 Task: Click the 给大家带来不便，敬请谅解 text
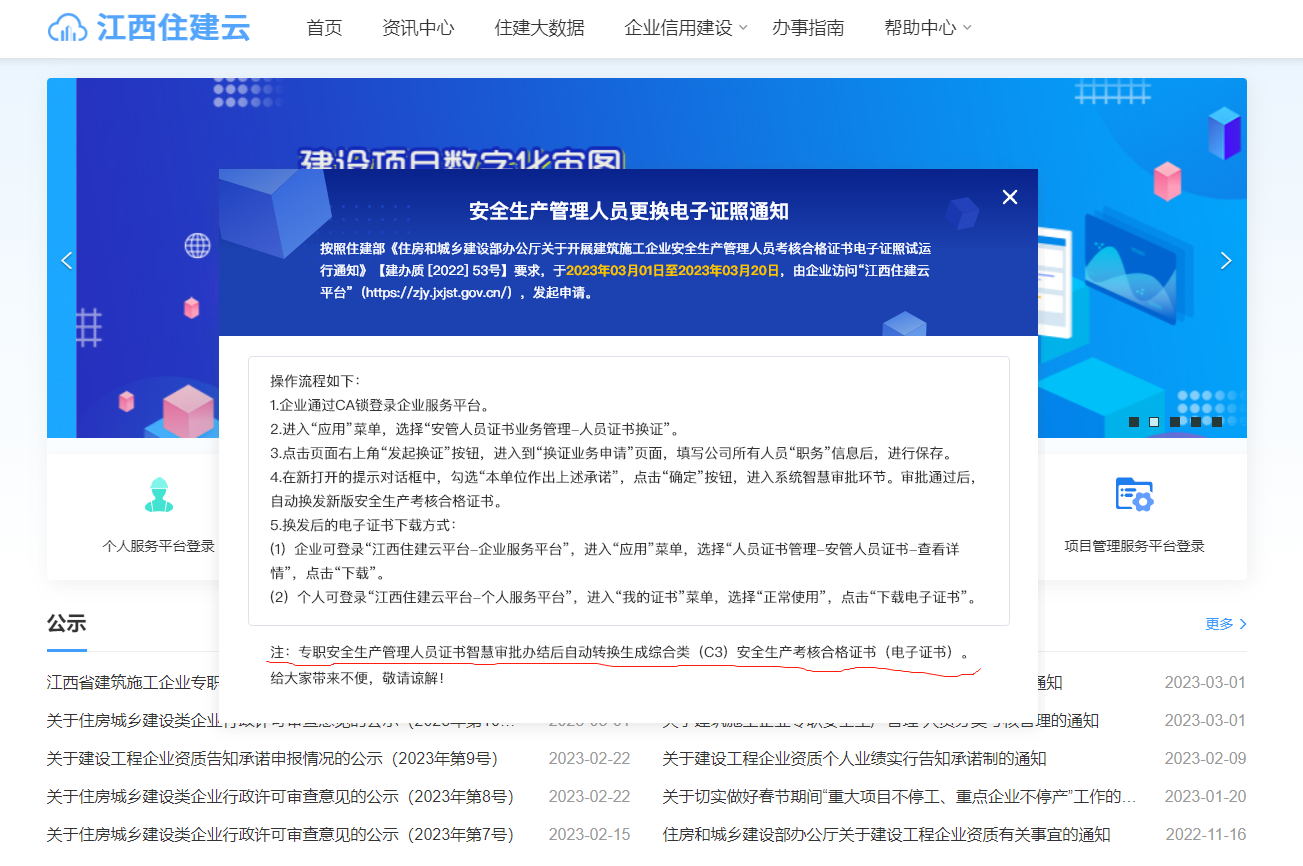(357, 678)
